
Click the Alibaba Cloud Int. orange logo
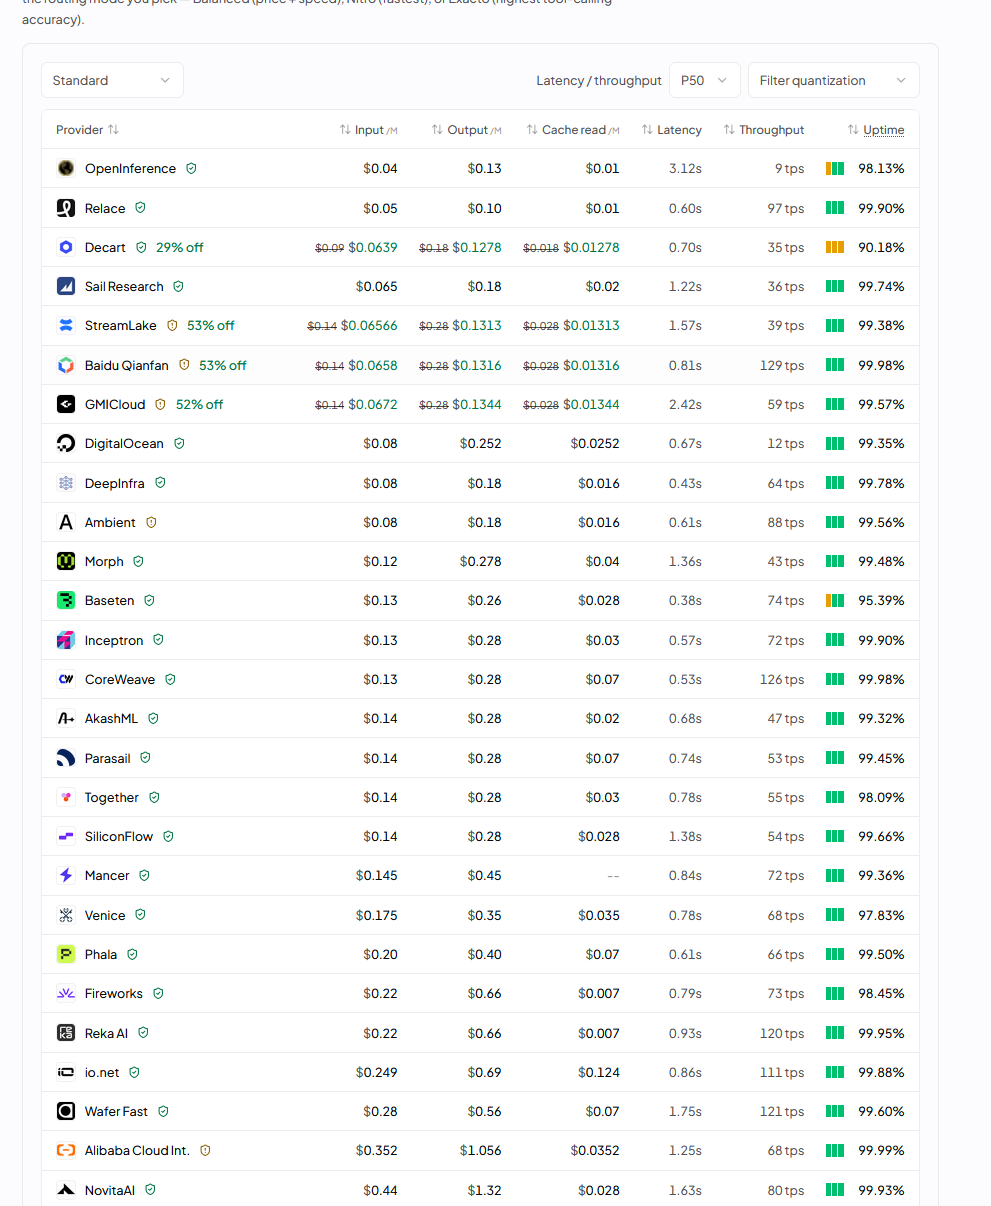click(66, 1150)
